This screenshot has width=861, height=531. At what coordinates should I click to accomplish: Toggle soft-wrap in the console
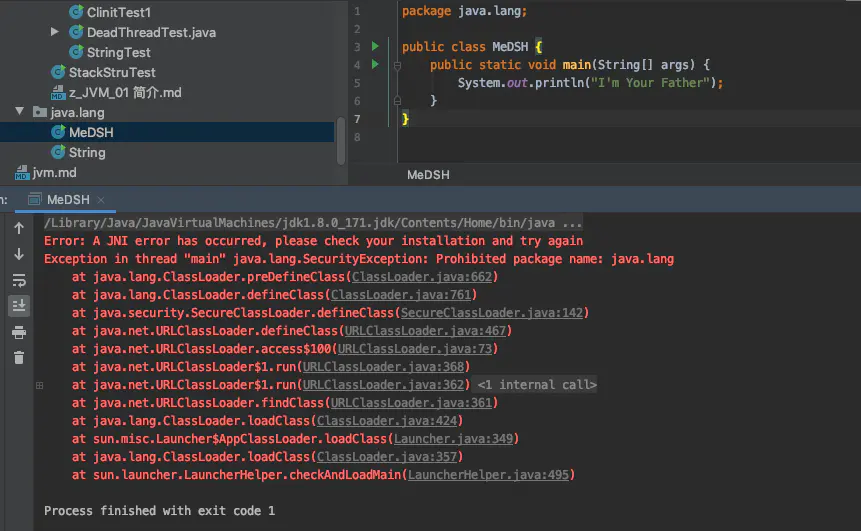pos(19,280)
